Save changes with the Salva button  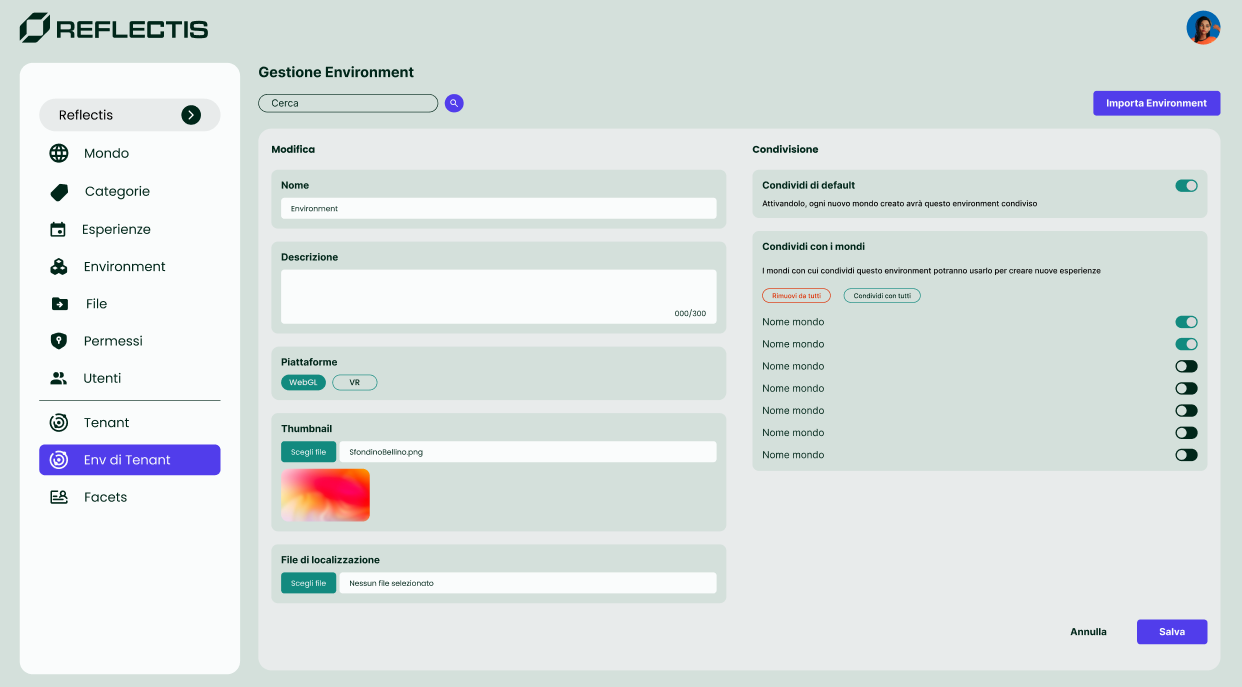click(x=1171, y=631)
